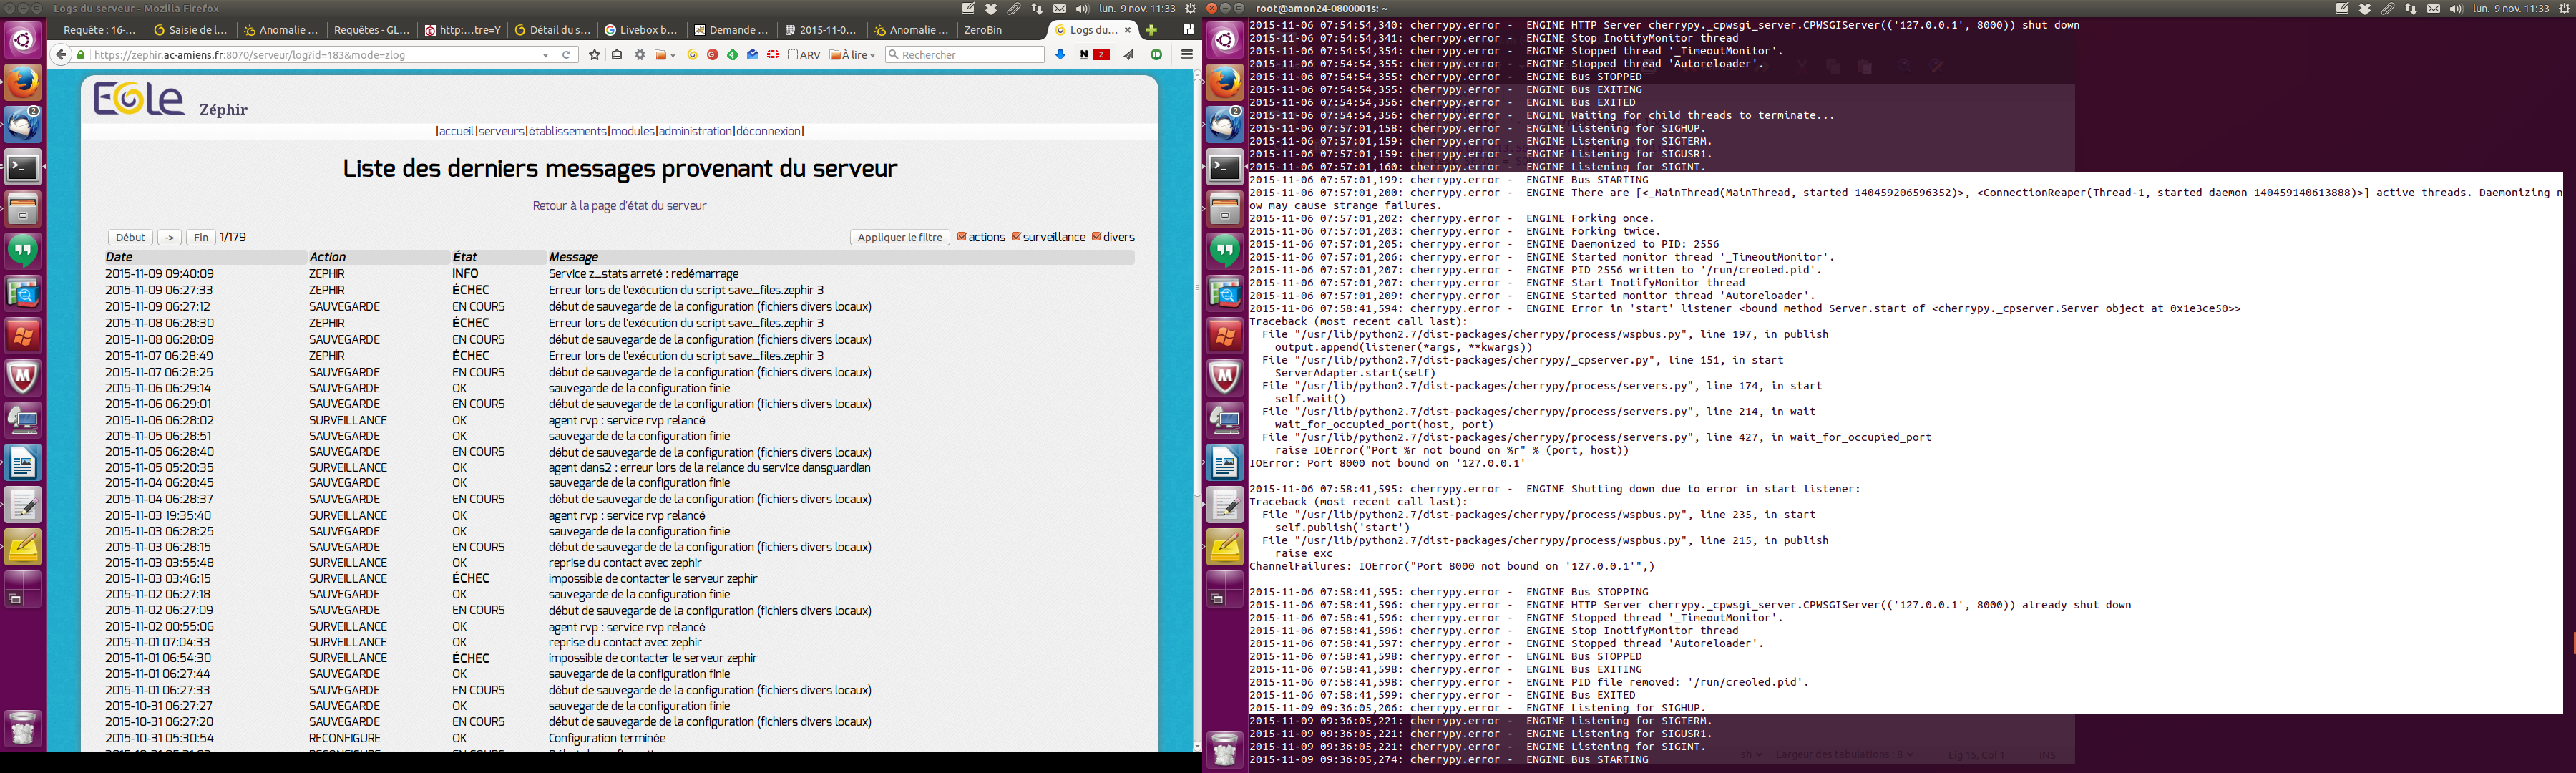Switch to the ZeroBin tab

coord(983,30)
